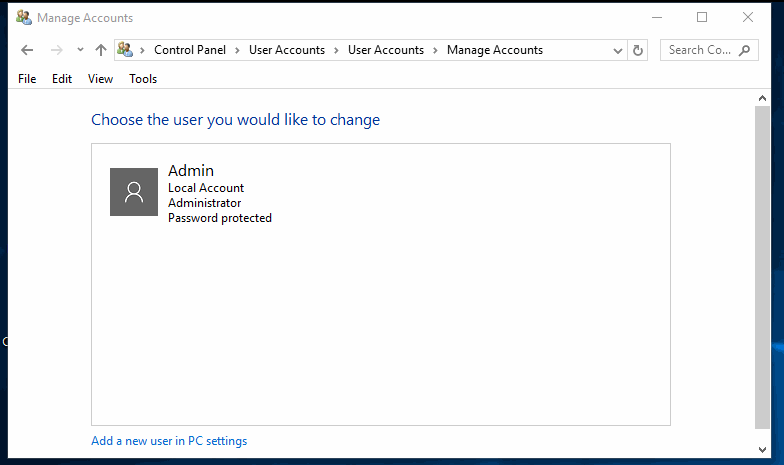Click the scrollbar up arrow
This screenshot has height=465, width=784.
pos(762,98)
